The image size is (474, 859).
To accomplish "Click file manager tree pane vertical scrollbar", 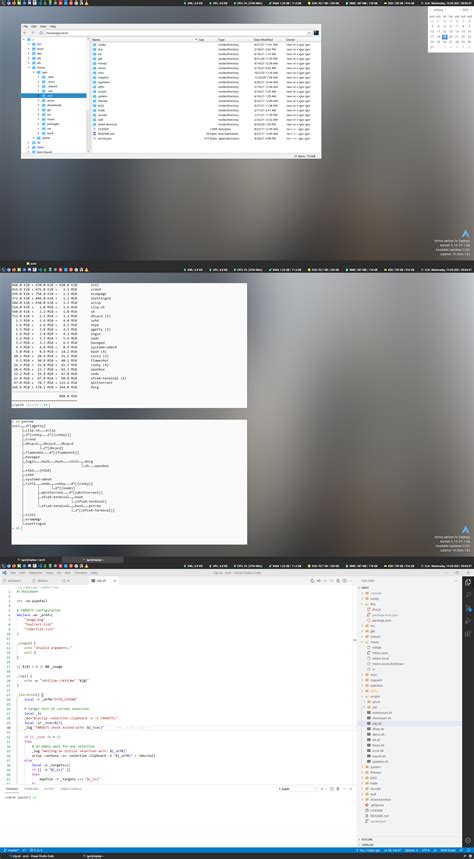I will [88, 96].
